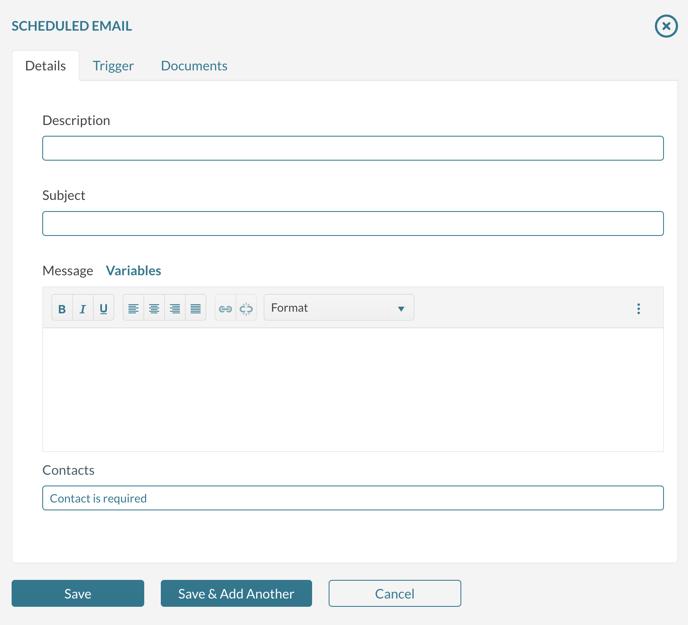This screenshot has width=688, height=625.
Task: Insert a hyperlink into the message
Action: [x=225, y=309]
